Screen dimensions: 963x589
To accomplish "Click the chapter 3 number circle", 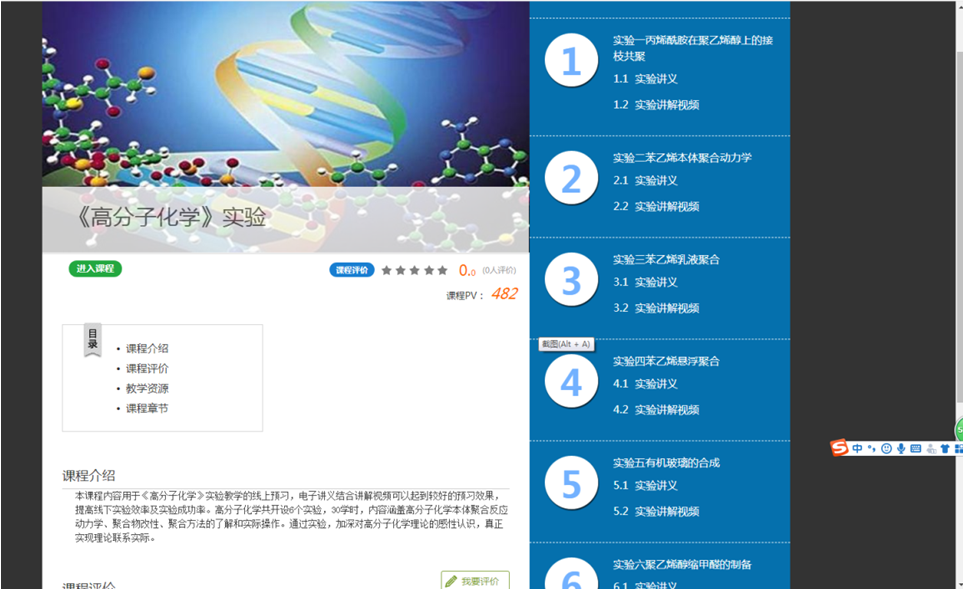I will (571, 281).
